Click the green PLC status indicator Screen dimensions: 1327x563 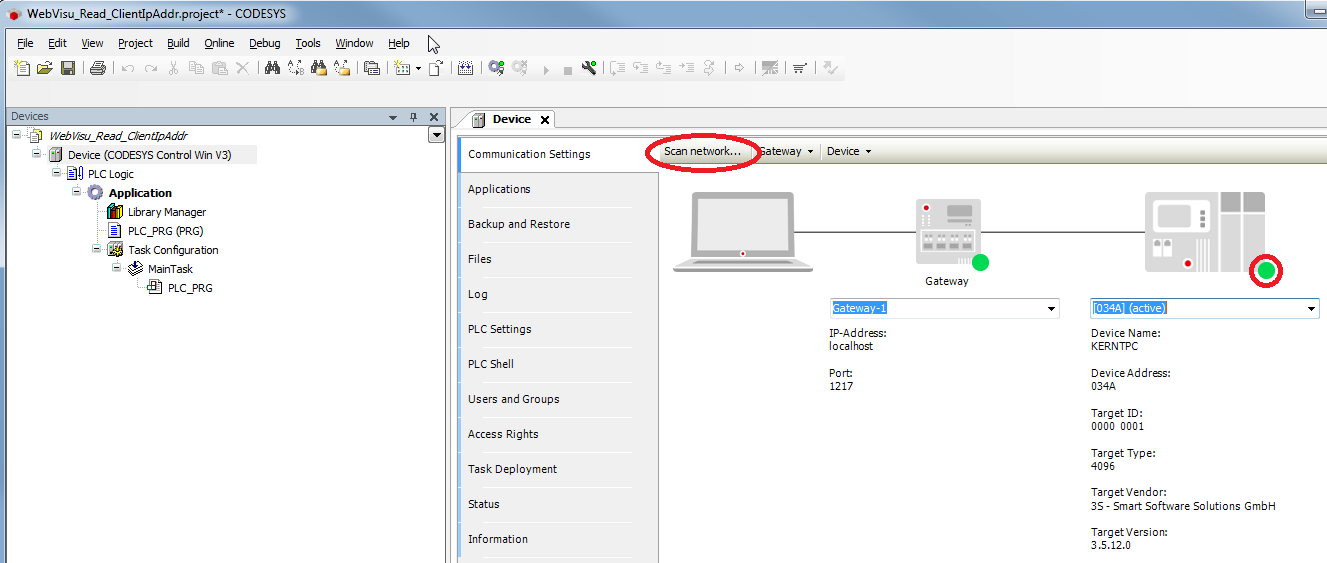pos(1267,270)
